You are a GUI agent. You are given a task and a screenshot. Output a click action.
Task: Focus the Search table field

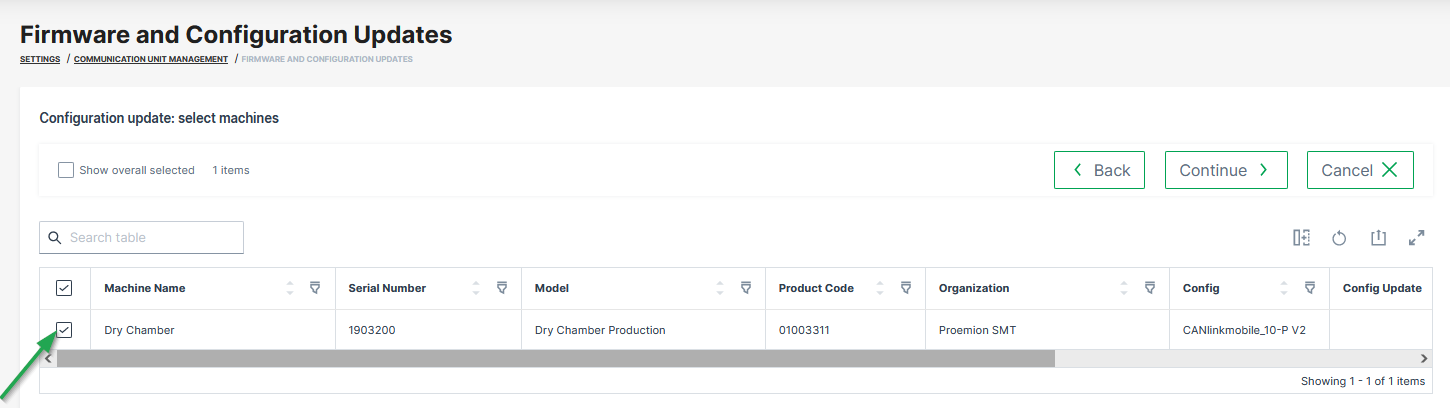coord(150,238)
